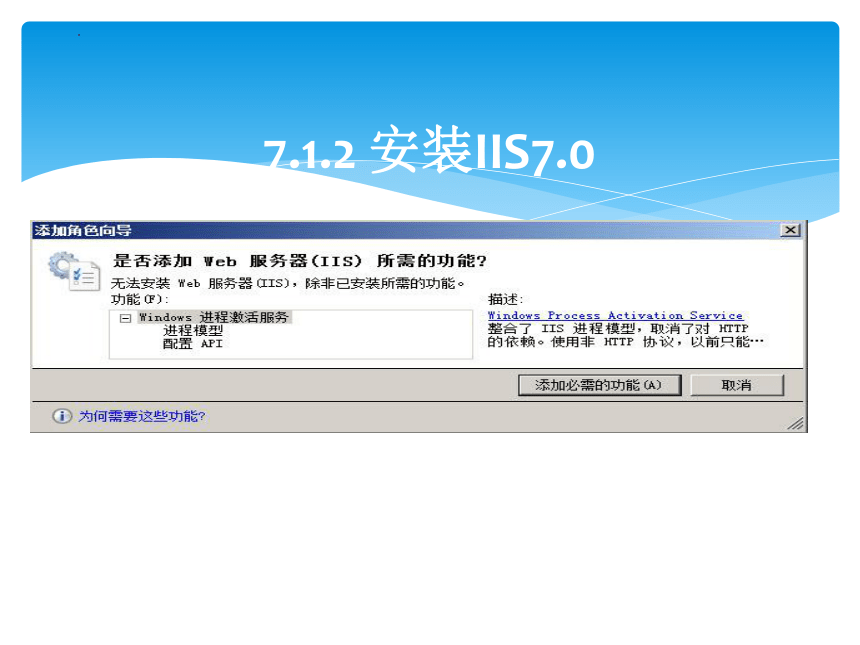Click the 功能 (F): label
860x645 pixels.
click(140, 299)
